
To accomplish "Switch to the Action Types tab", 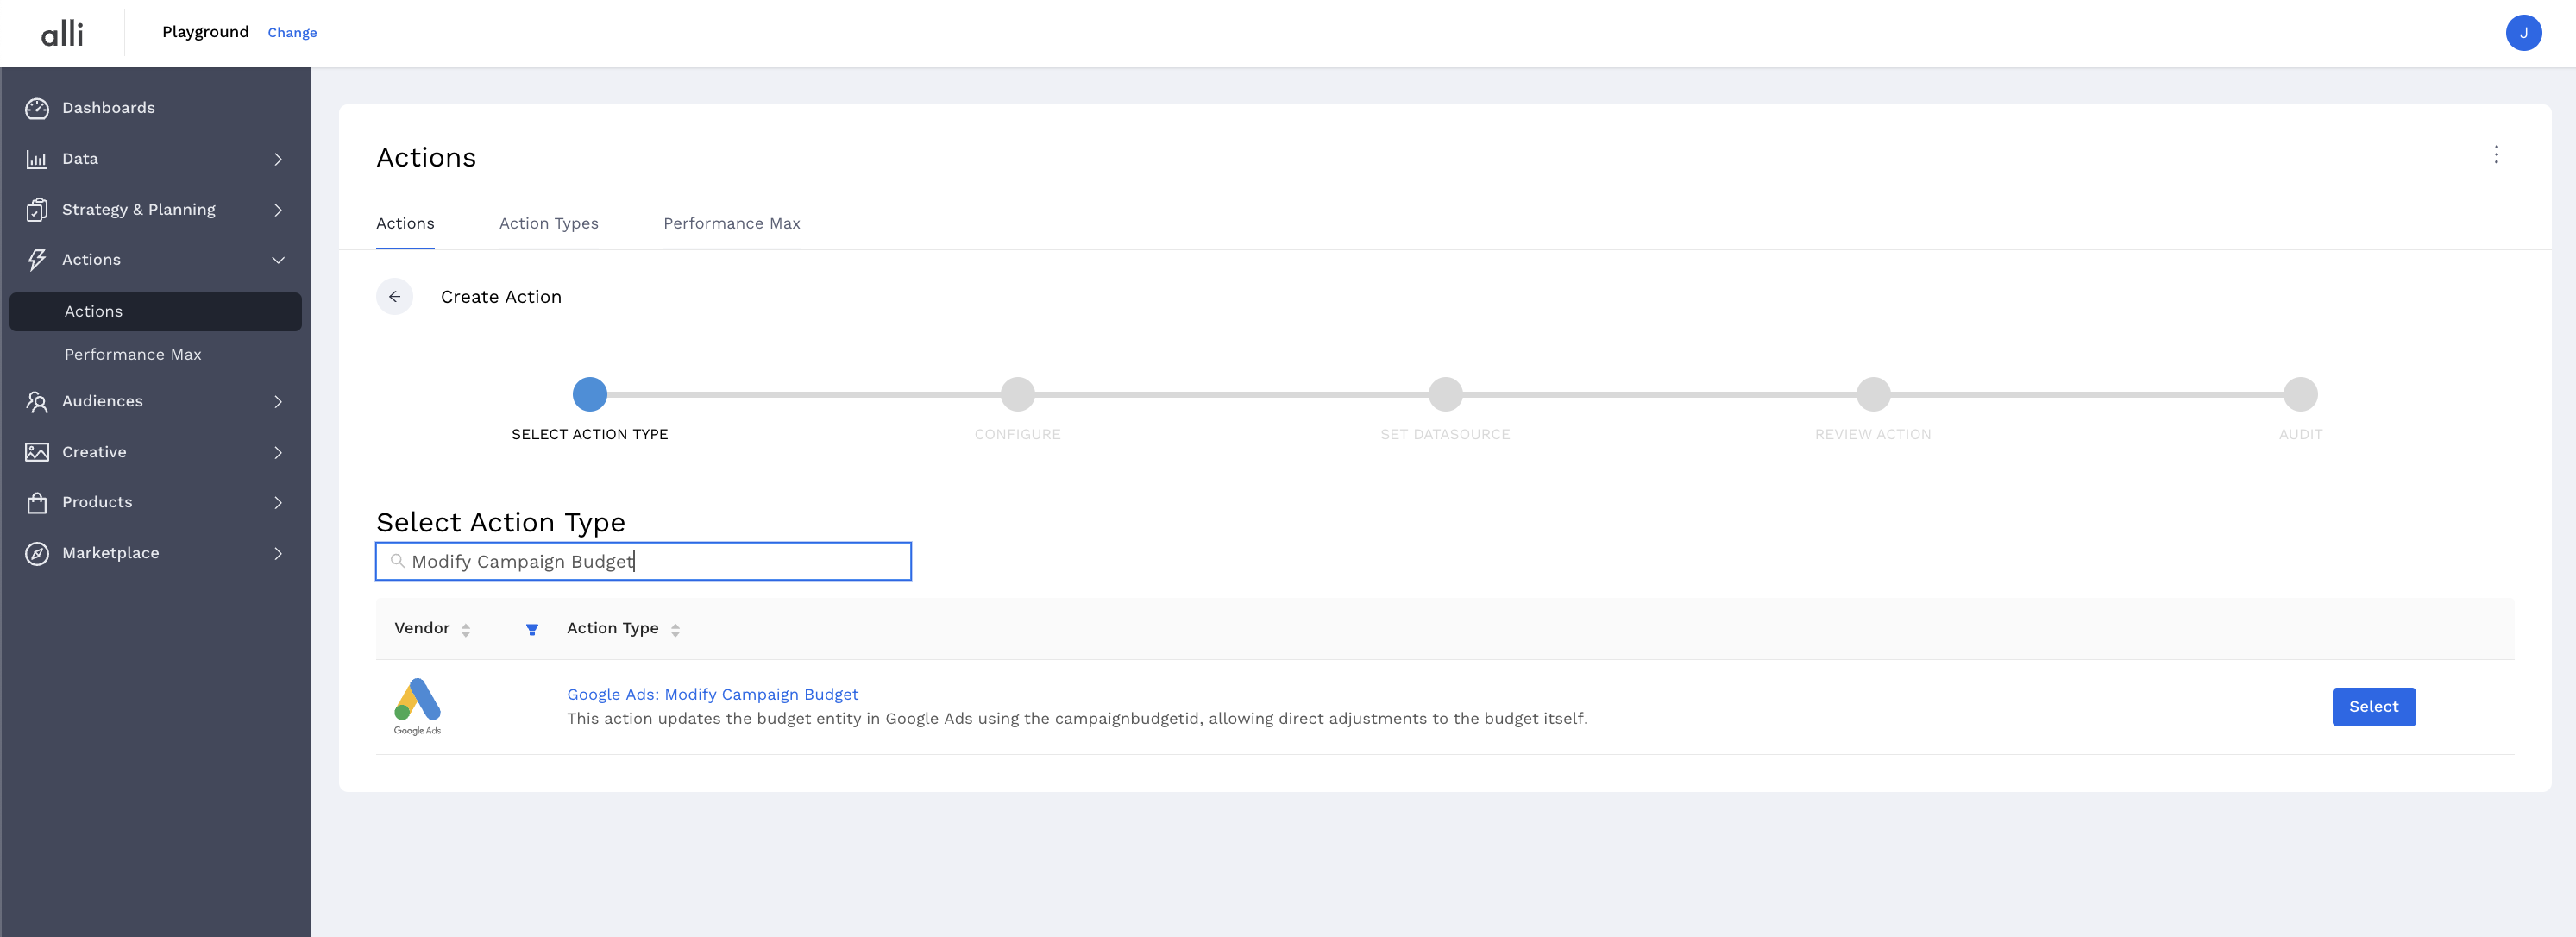I will tap(549, 223).
